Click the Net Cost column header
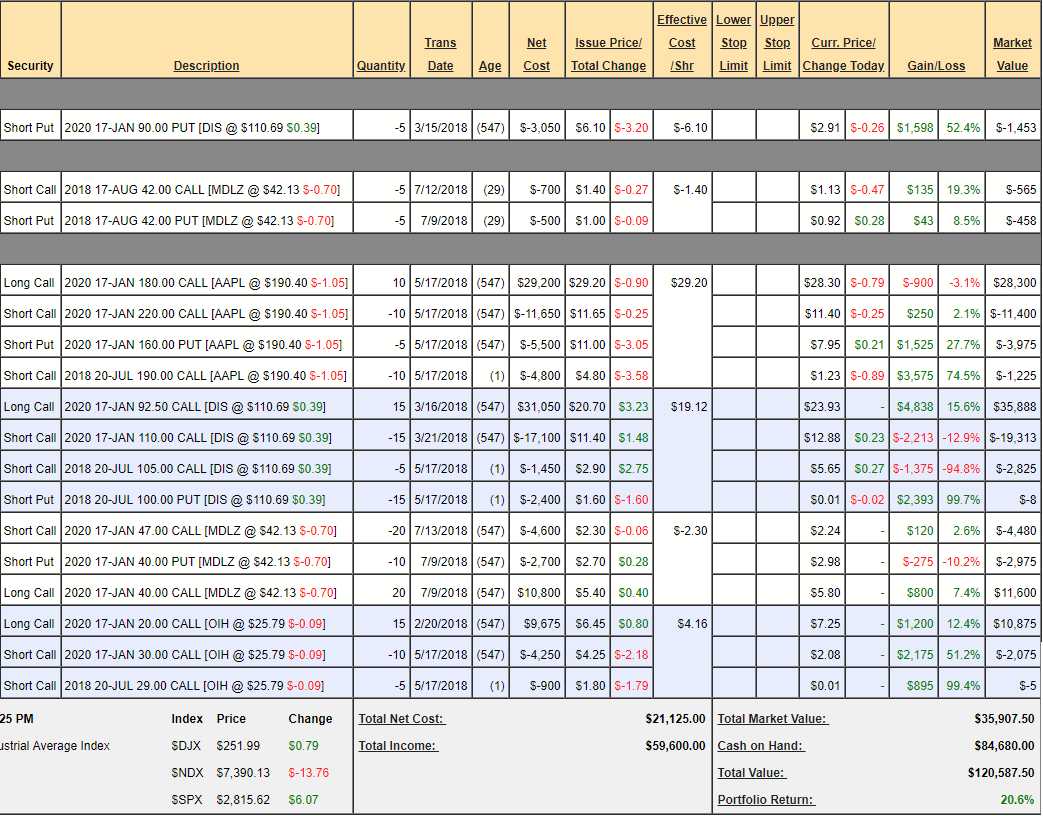 pyautogui.click(x=537, y=55)
